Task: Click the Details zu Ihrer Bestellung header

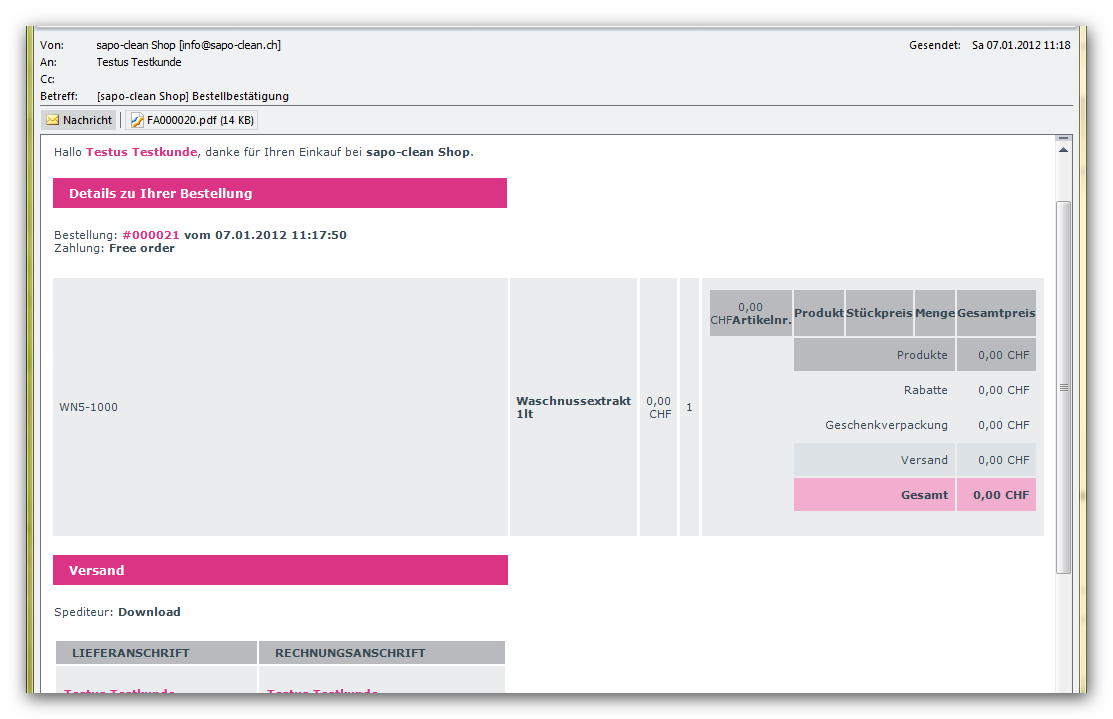Action: point(280,193)
